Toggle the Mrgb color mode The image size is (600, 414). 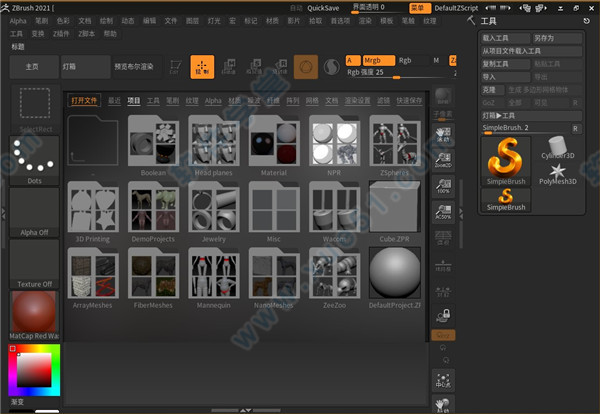(378, 60)
